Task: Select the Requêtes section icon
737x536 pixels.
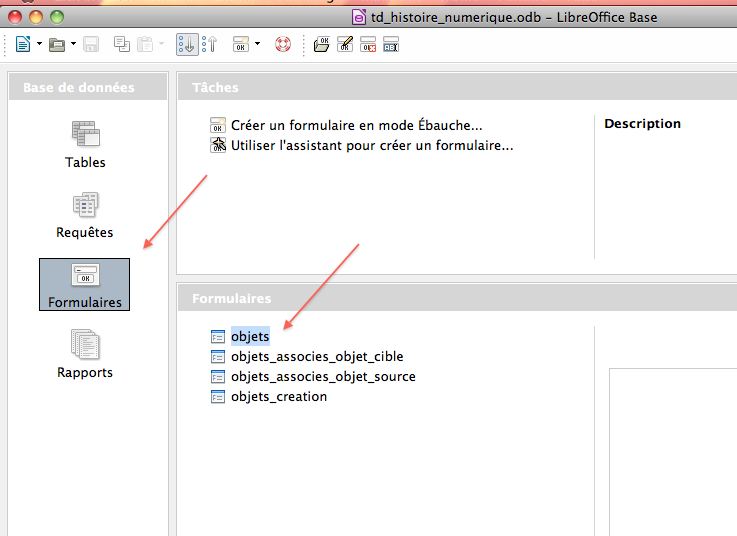Action: tap(85, 205)
